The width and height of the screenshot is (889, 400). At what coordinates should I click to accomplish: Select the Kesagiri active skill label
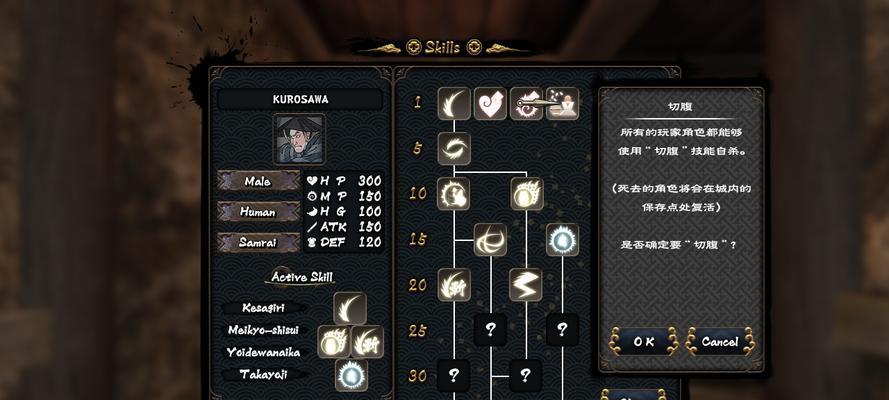tap(264, 308)
